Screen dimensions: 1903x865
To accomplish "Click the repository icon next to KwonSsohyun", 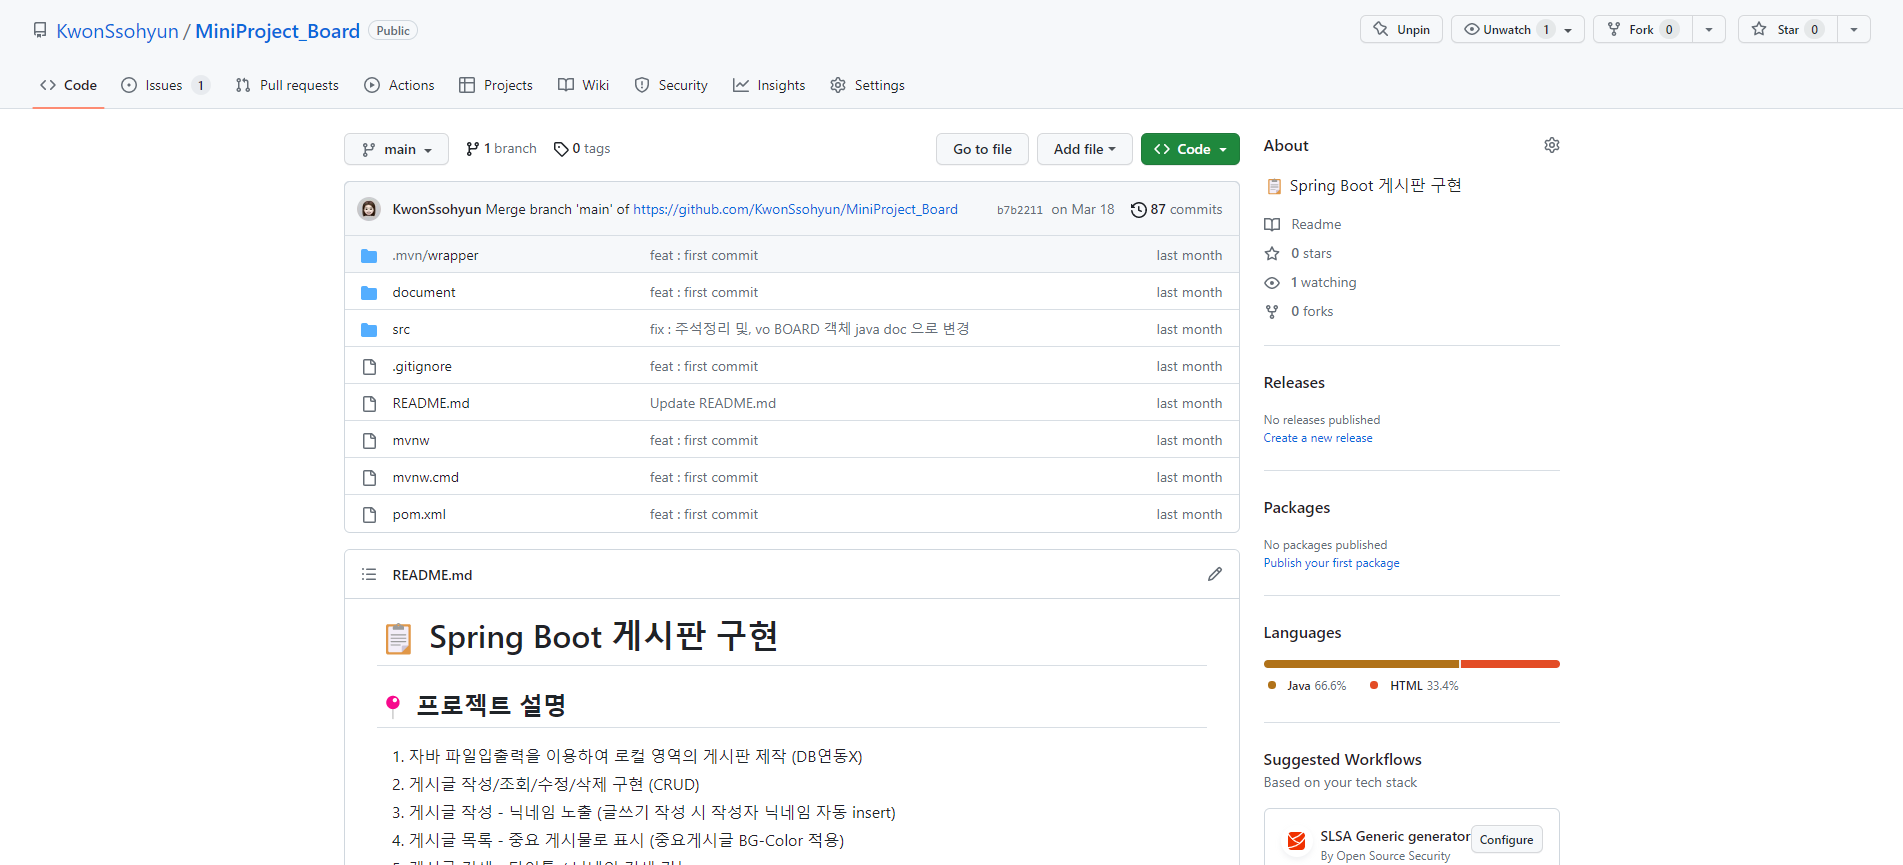I will (40, 30).
